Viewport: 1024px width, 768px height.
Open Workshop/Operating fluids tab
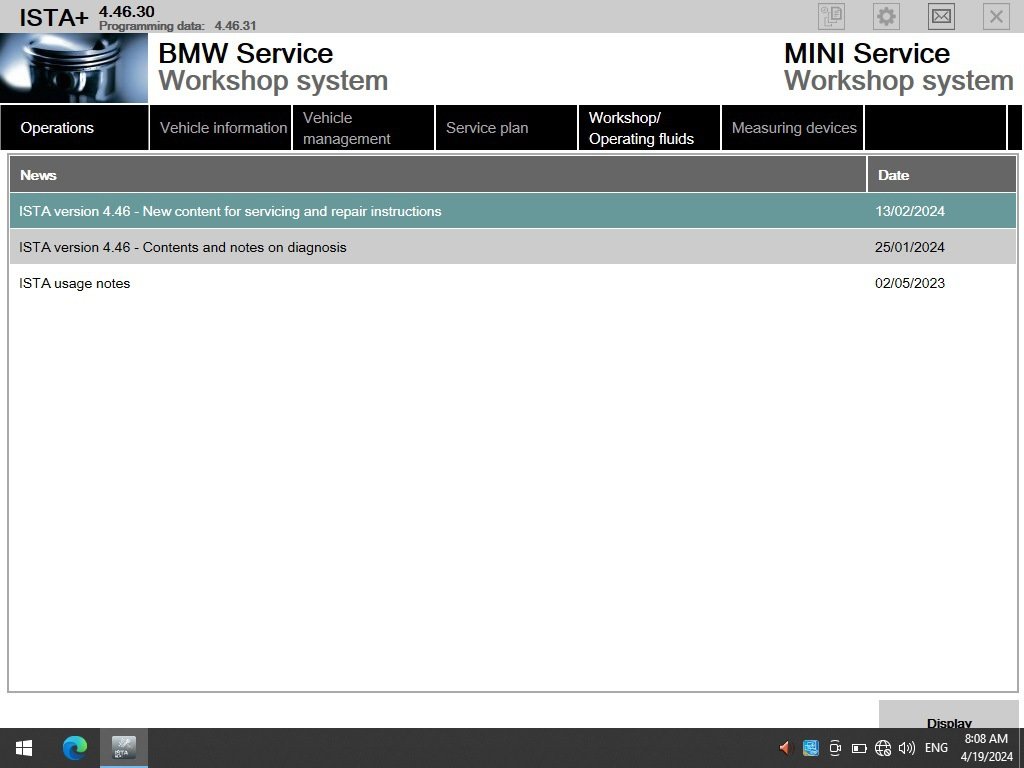650,128
